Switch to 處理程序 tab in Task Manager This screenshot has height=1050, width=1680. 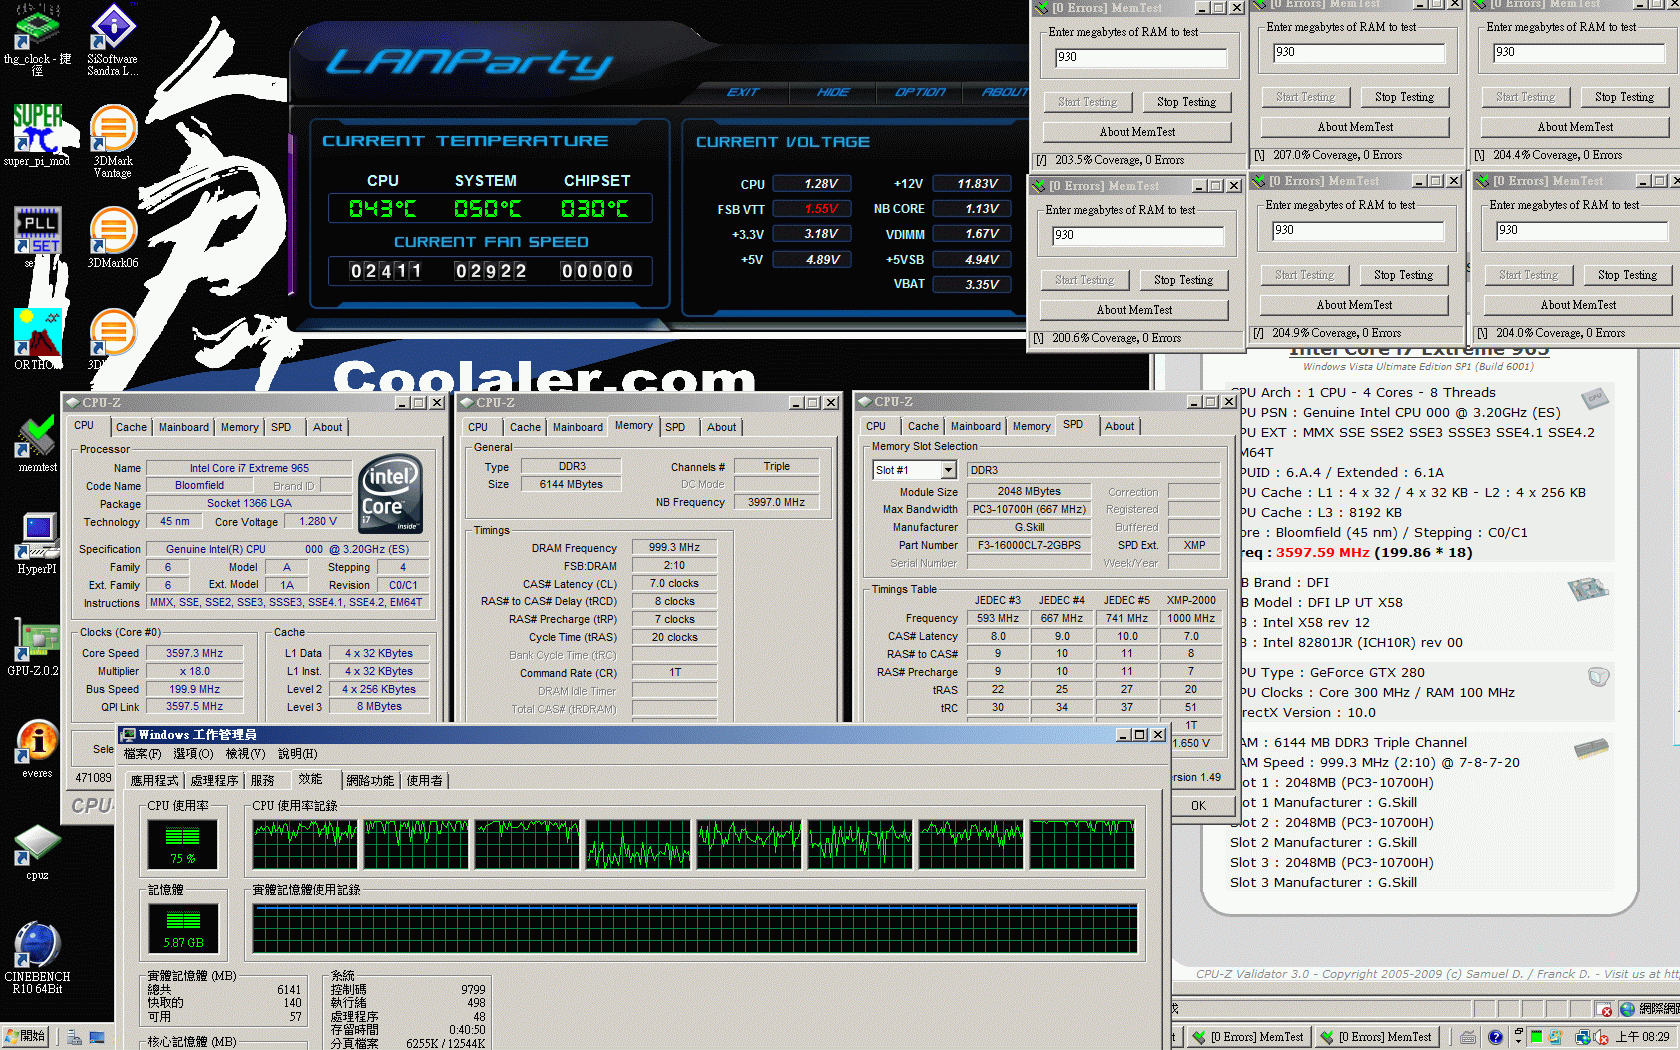(x=214, y=781)
